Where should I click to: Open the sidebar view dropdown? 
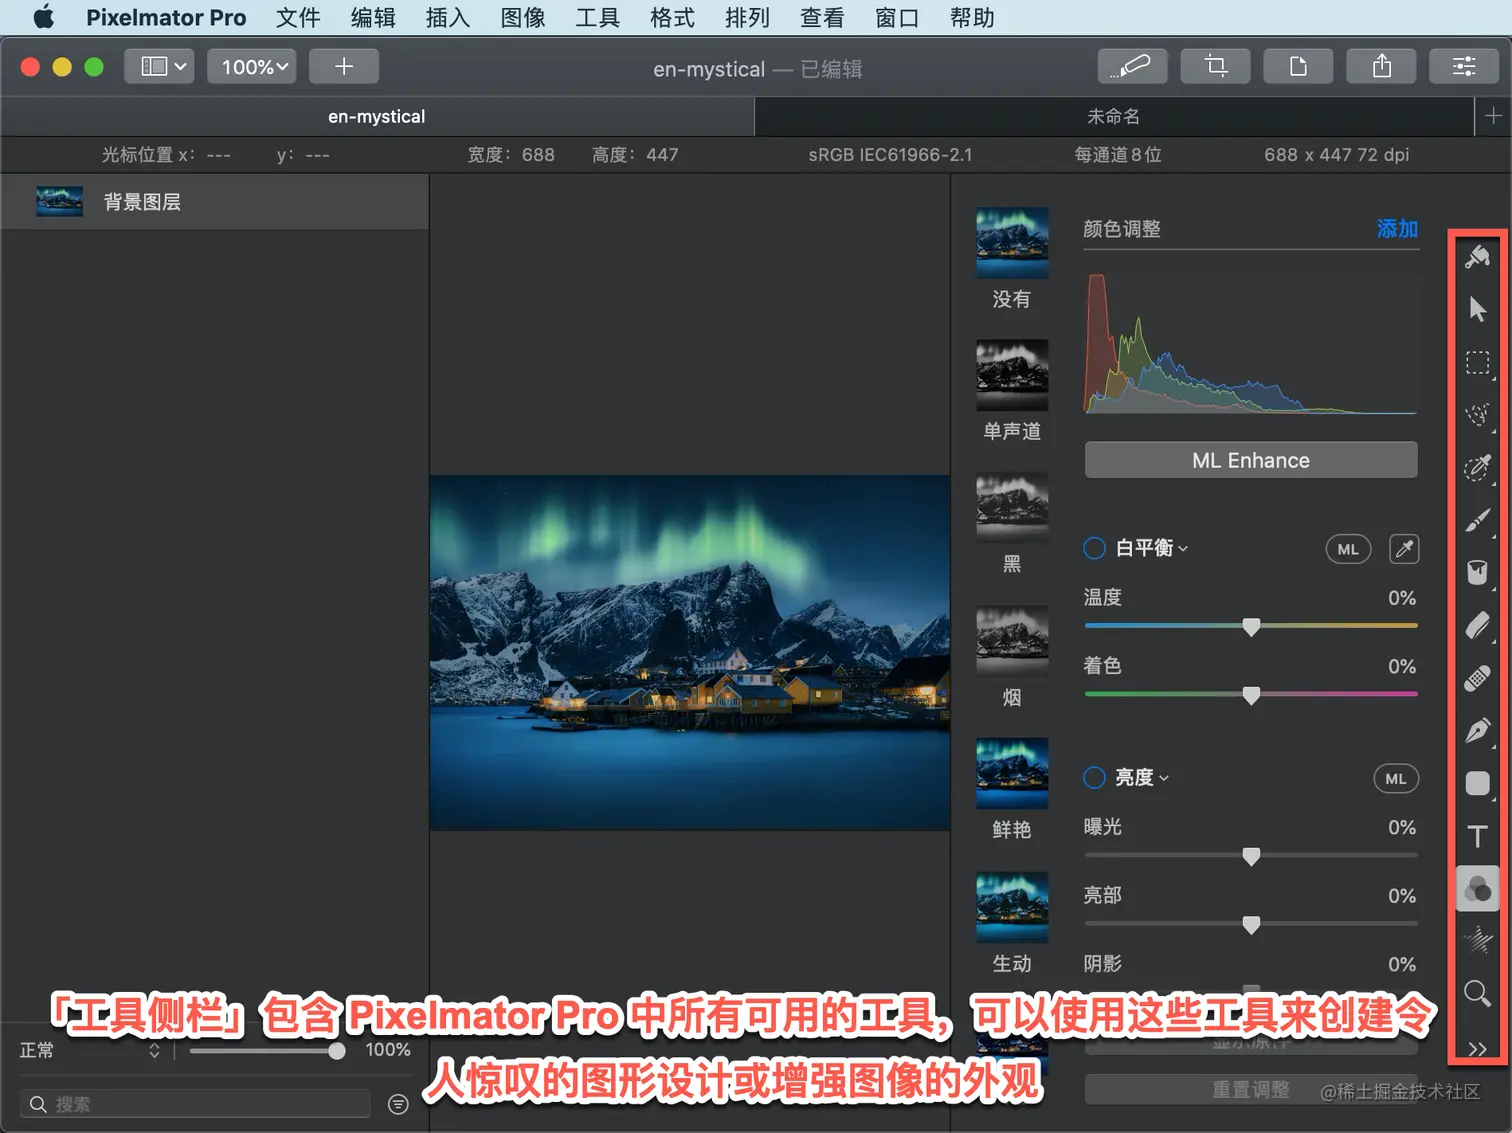coord(159,66)
